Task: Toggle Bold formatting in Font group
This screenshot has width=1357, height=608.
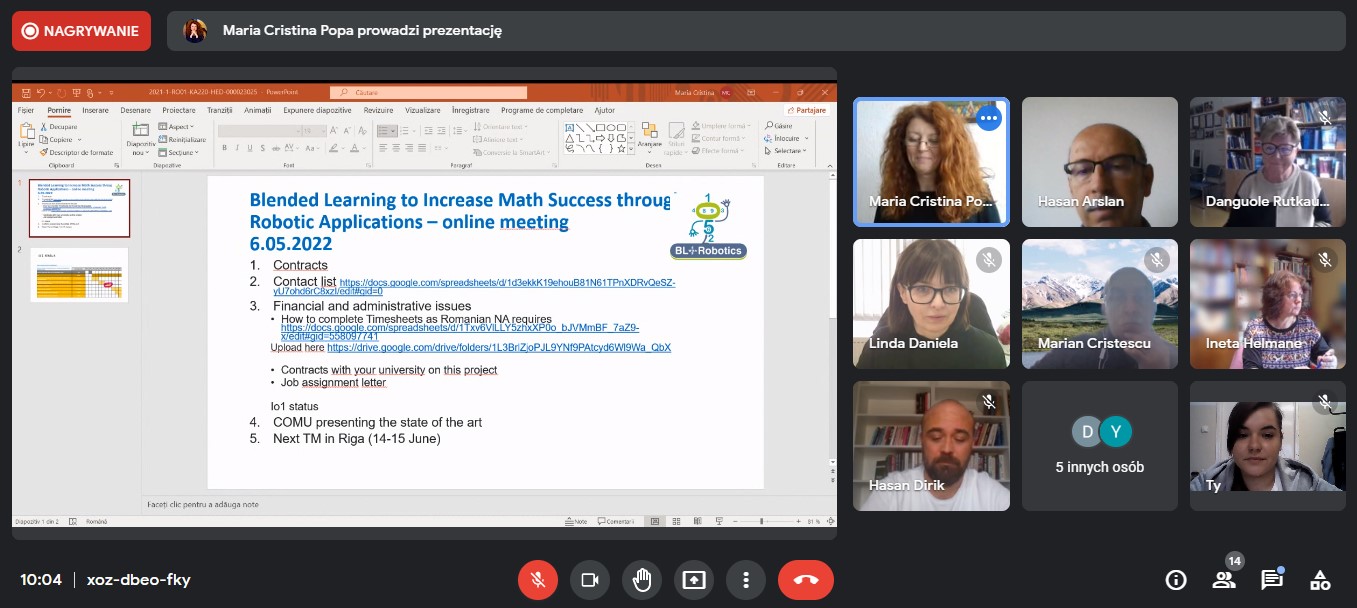Action: pyautogui.click(x=224, y=148)
